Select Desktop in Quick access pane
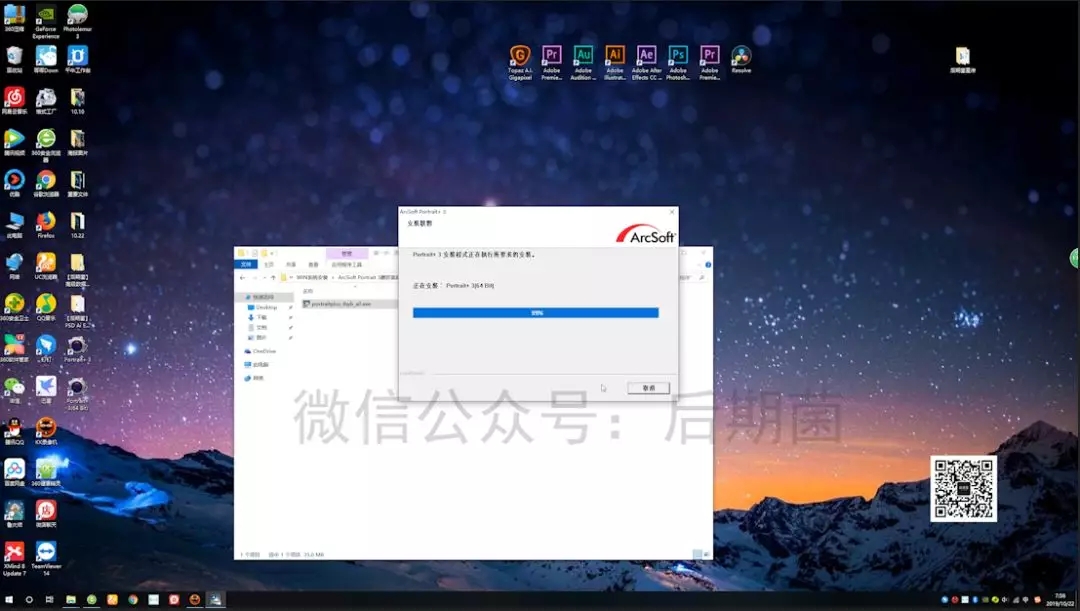This screenshot has width=1080, height=611. 266,307
